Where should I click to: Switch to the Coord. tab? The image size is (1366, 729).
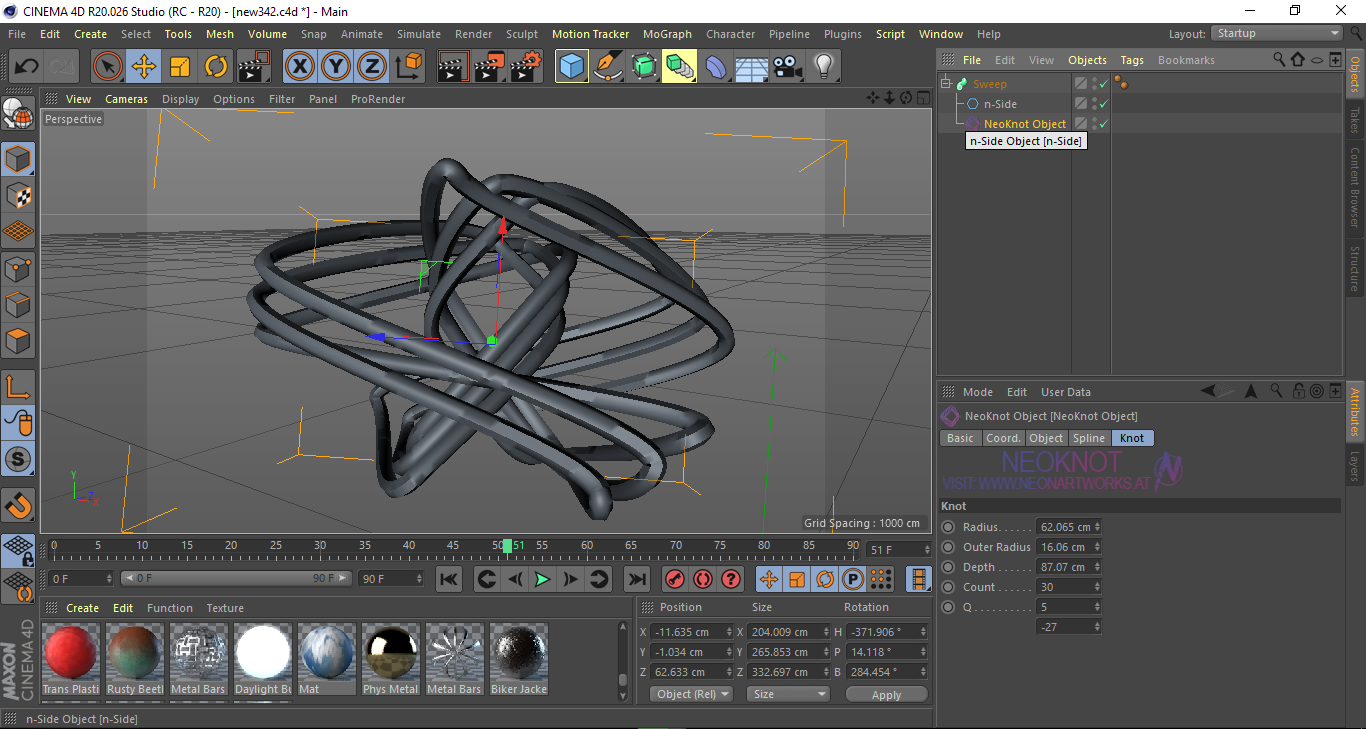(1003, 438)
